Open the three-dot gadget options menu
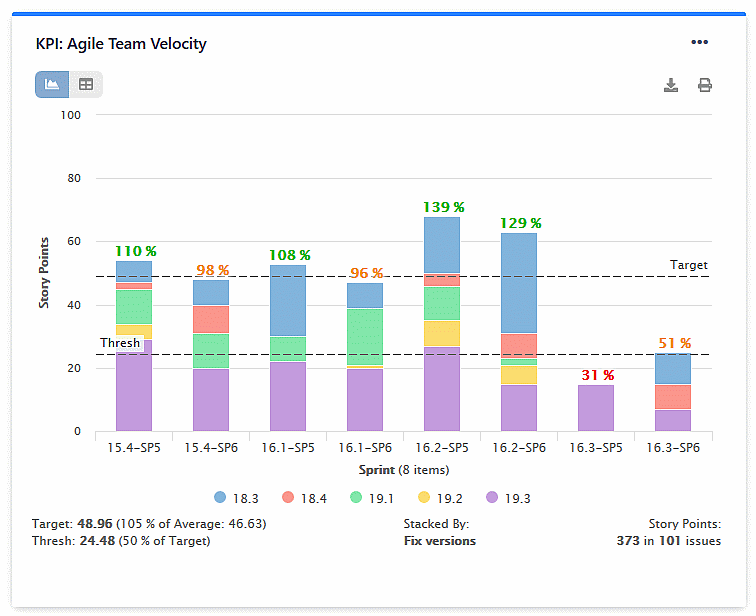The height and width of the screenshot is (616, 756). 699,42
